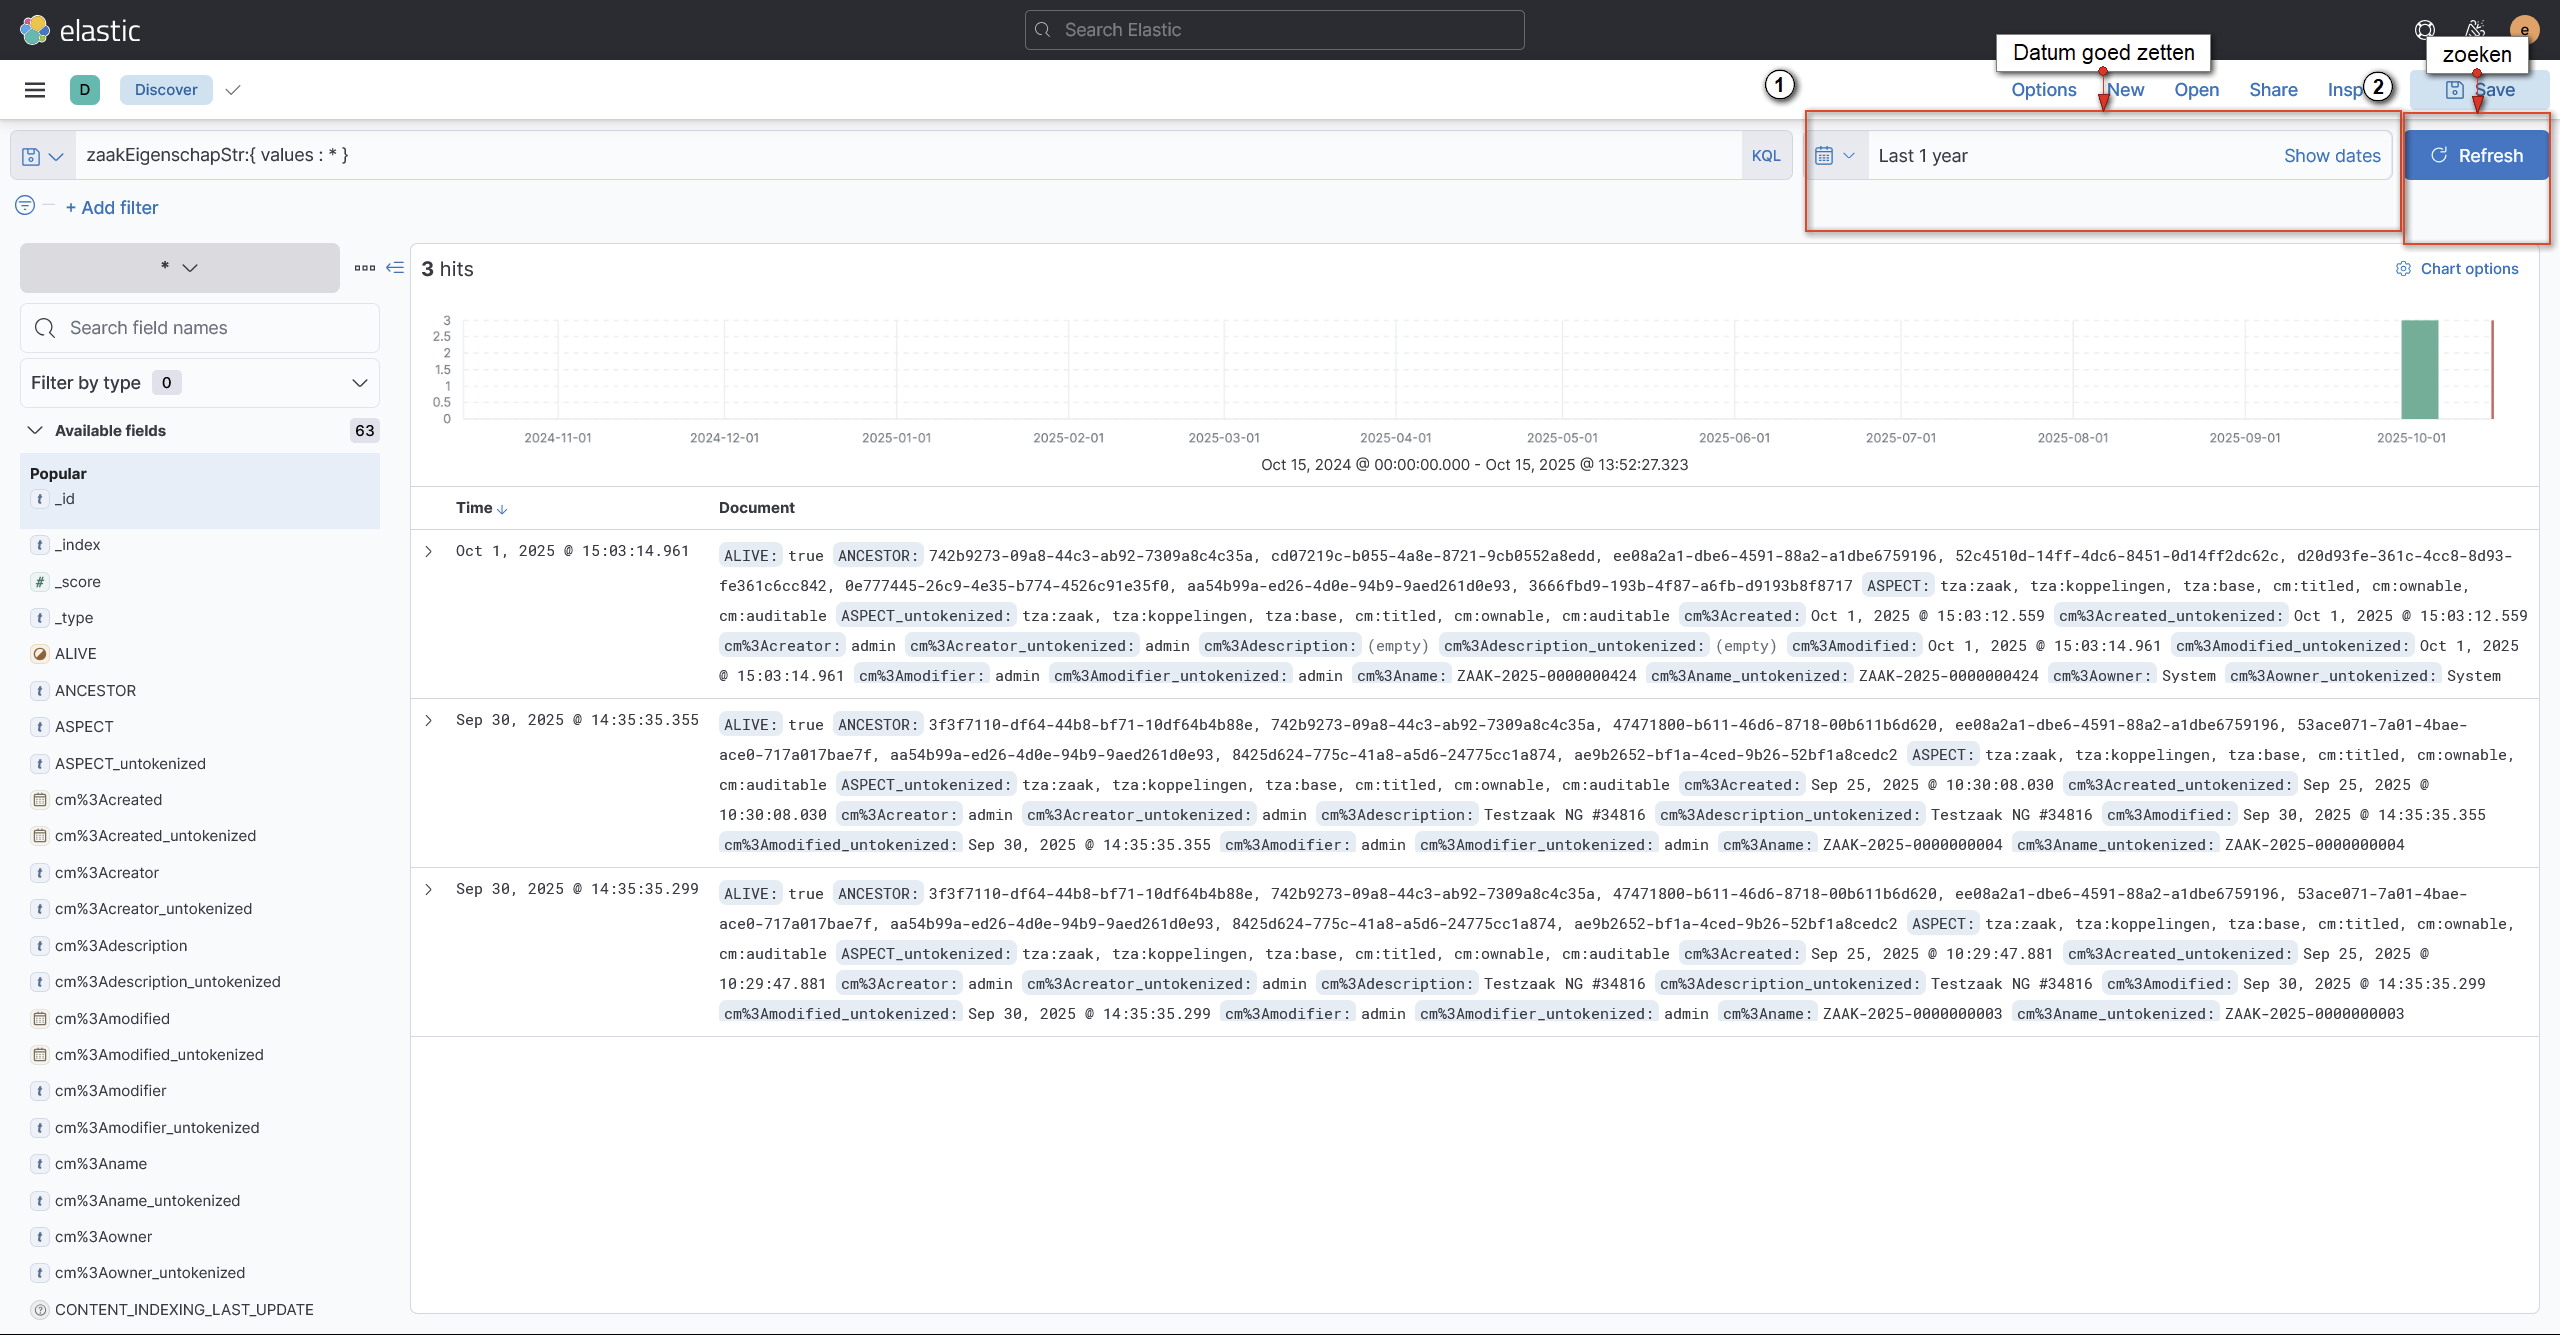Image resolution: width=2561 pixels, height=1335 pixels.
Task: Click the Refresh button
Action: 2475,156
